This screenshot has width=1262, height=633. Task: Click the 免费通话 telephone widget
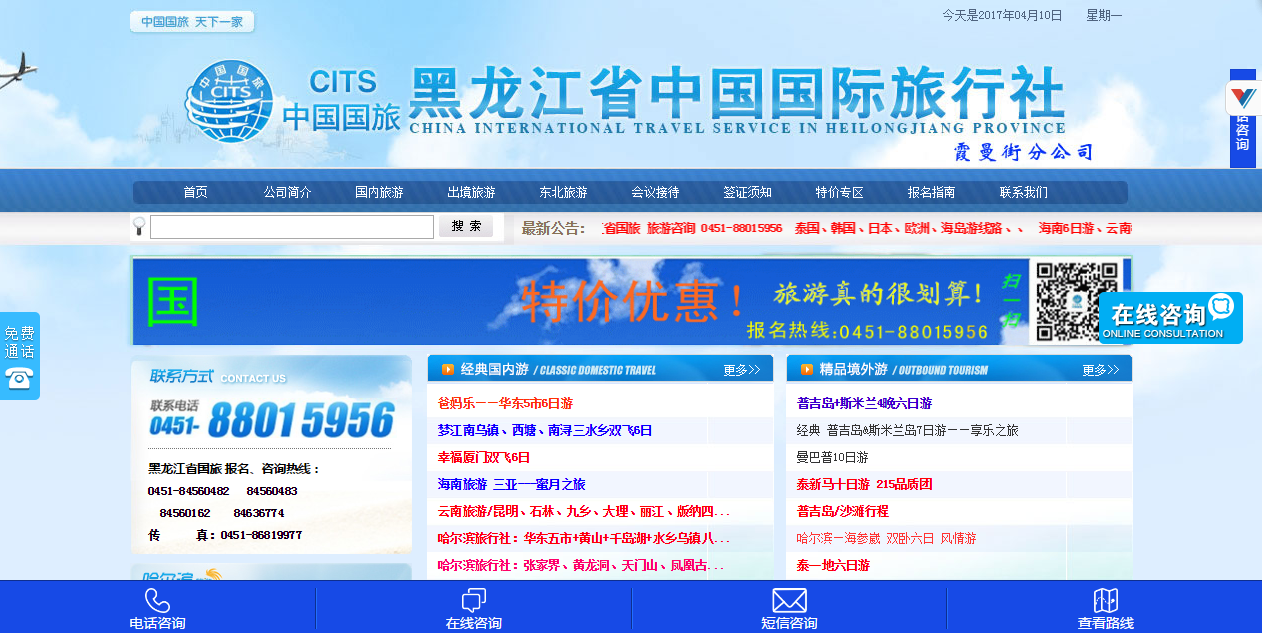tap(19, 356)
